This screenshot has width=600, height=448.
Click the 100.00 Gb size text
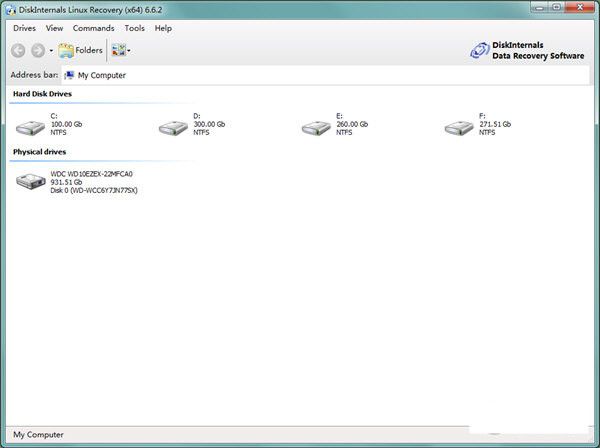(x=66, y=124)
